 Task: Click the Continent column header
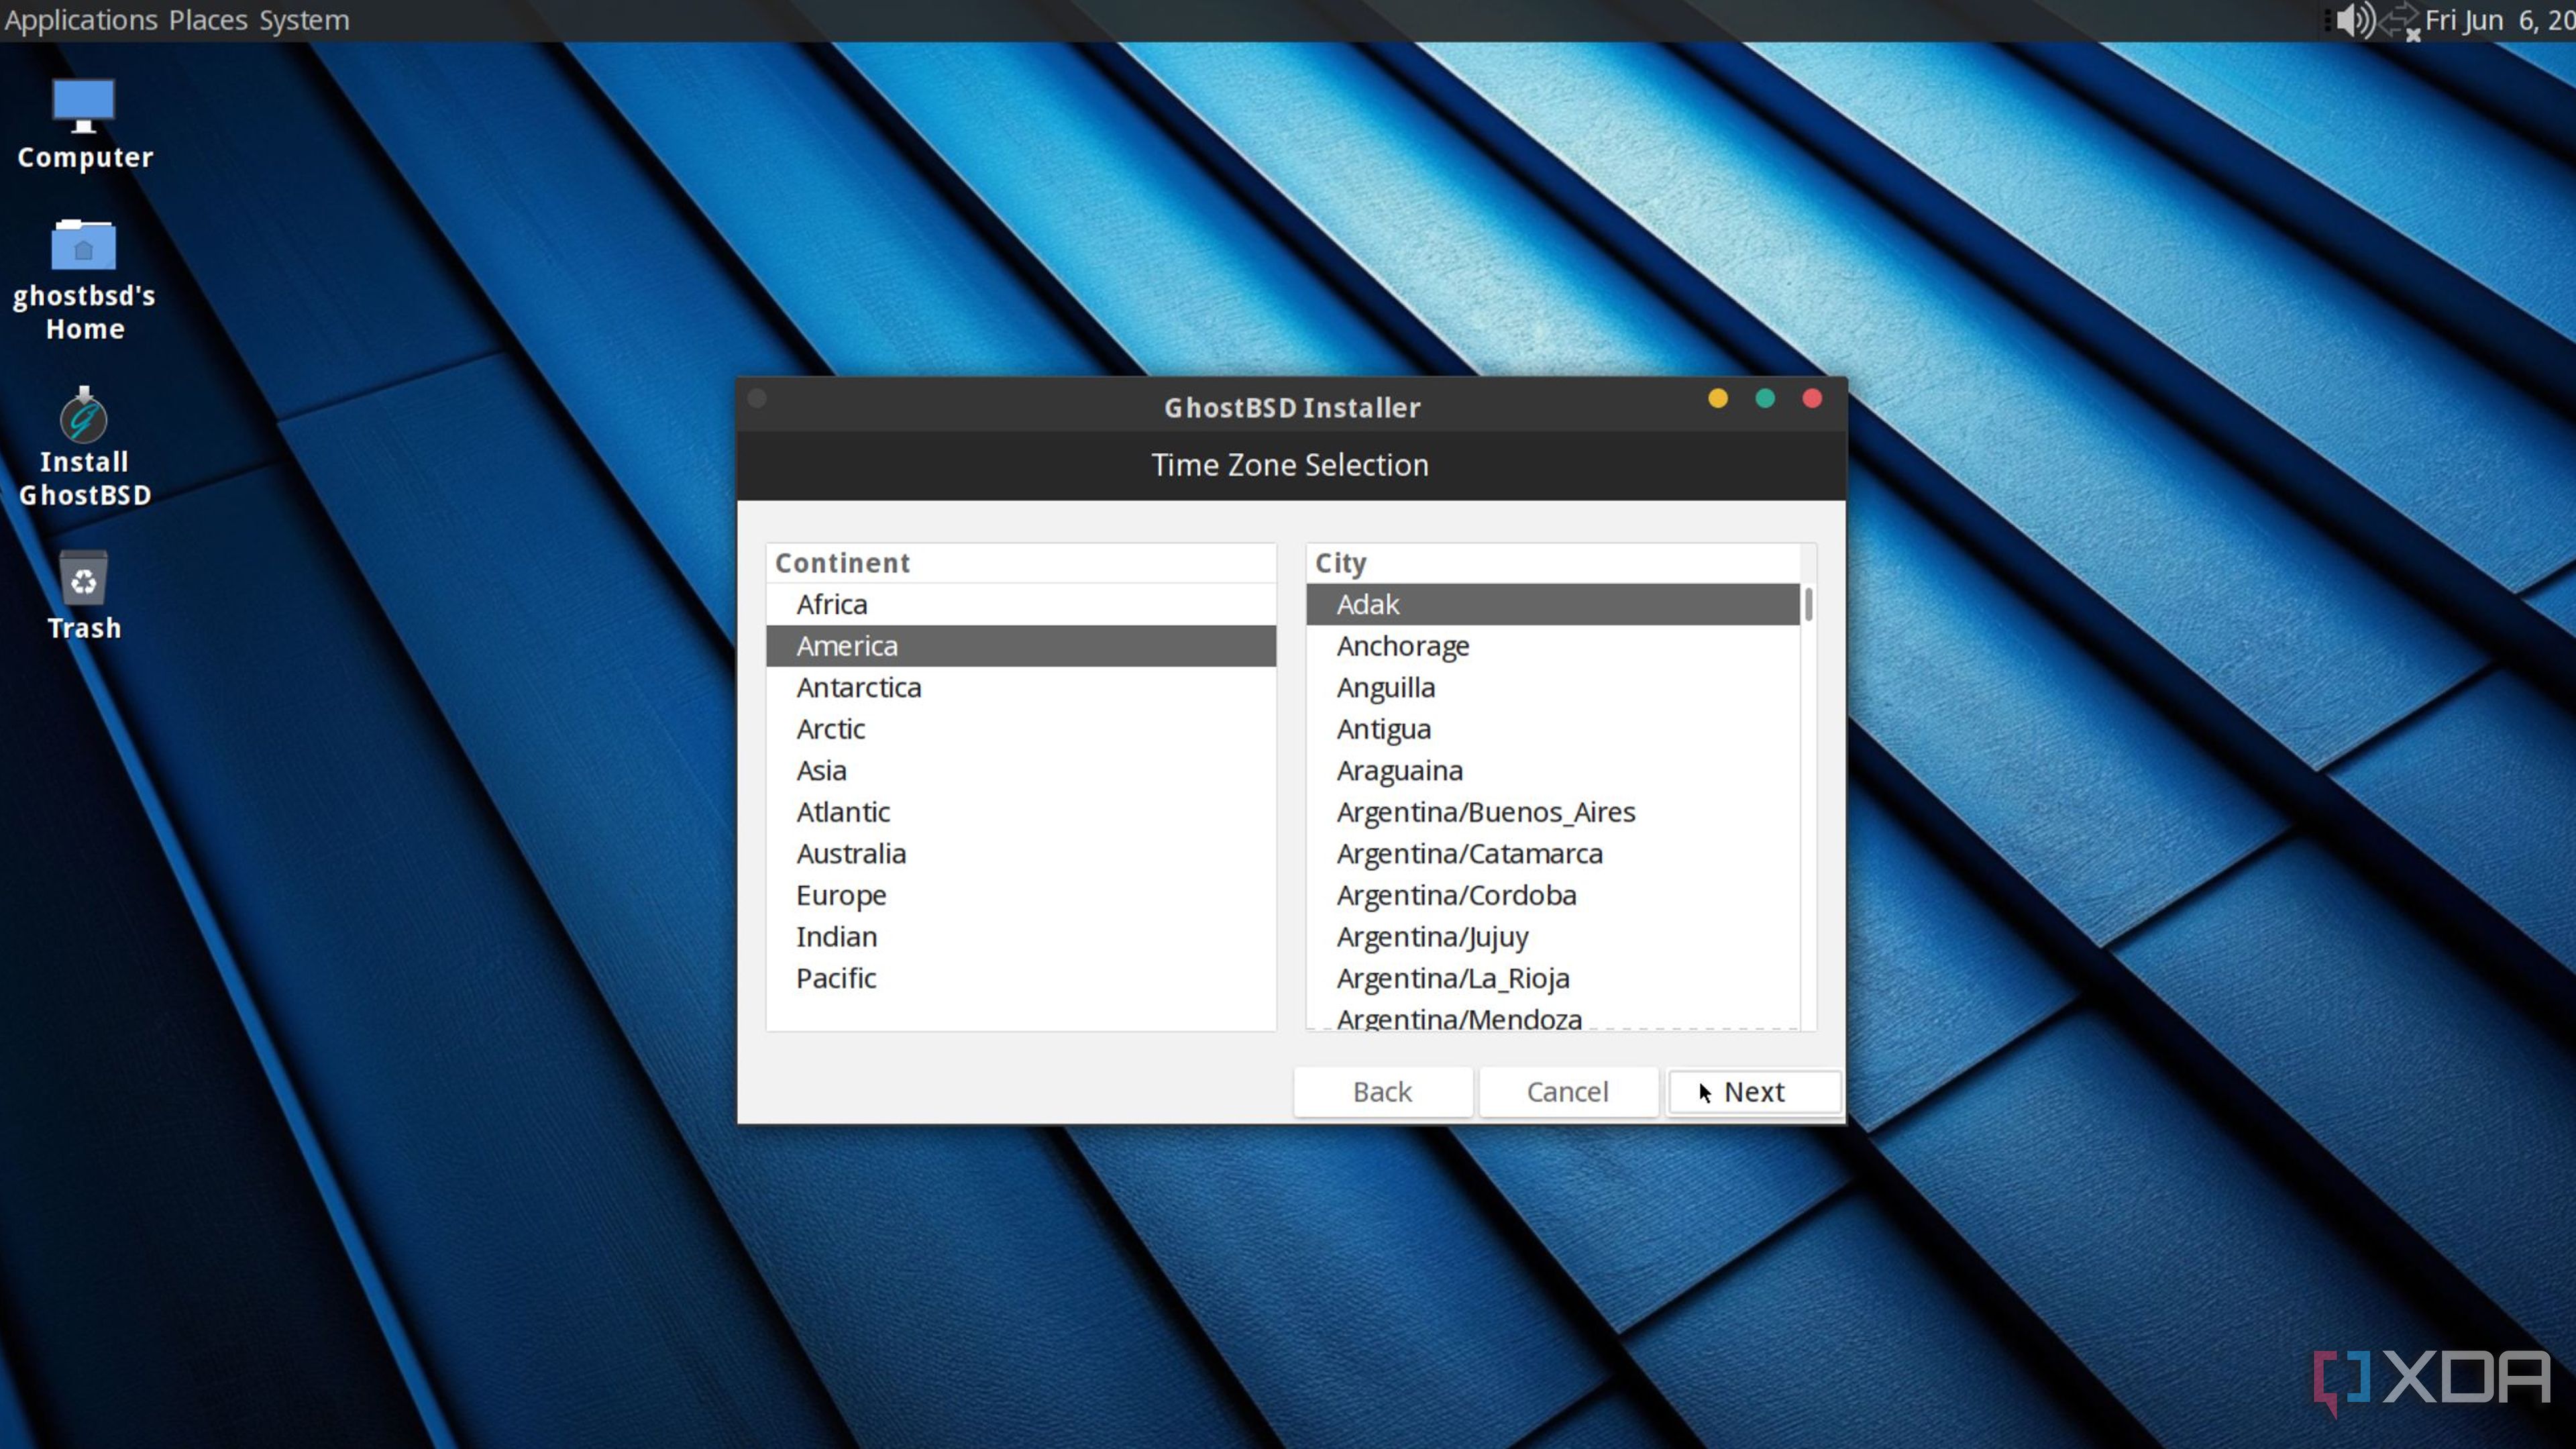click(843, 563)
